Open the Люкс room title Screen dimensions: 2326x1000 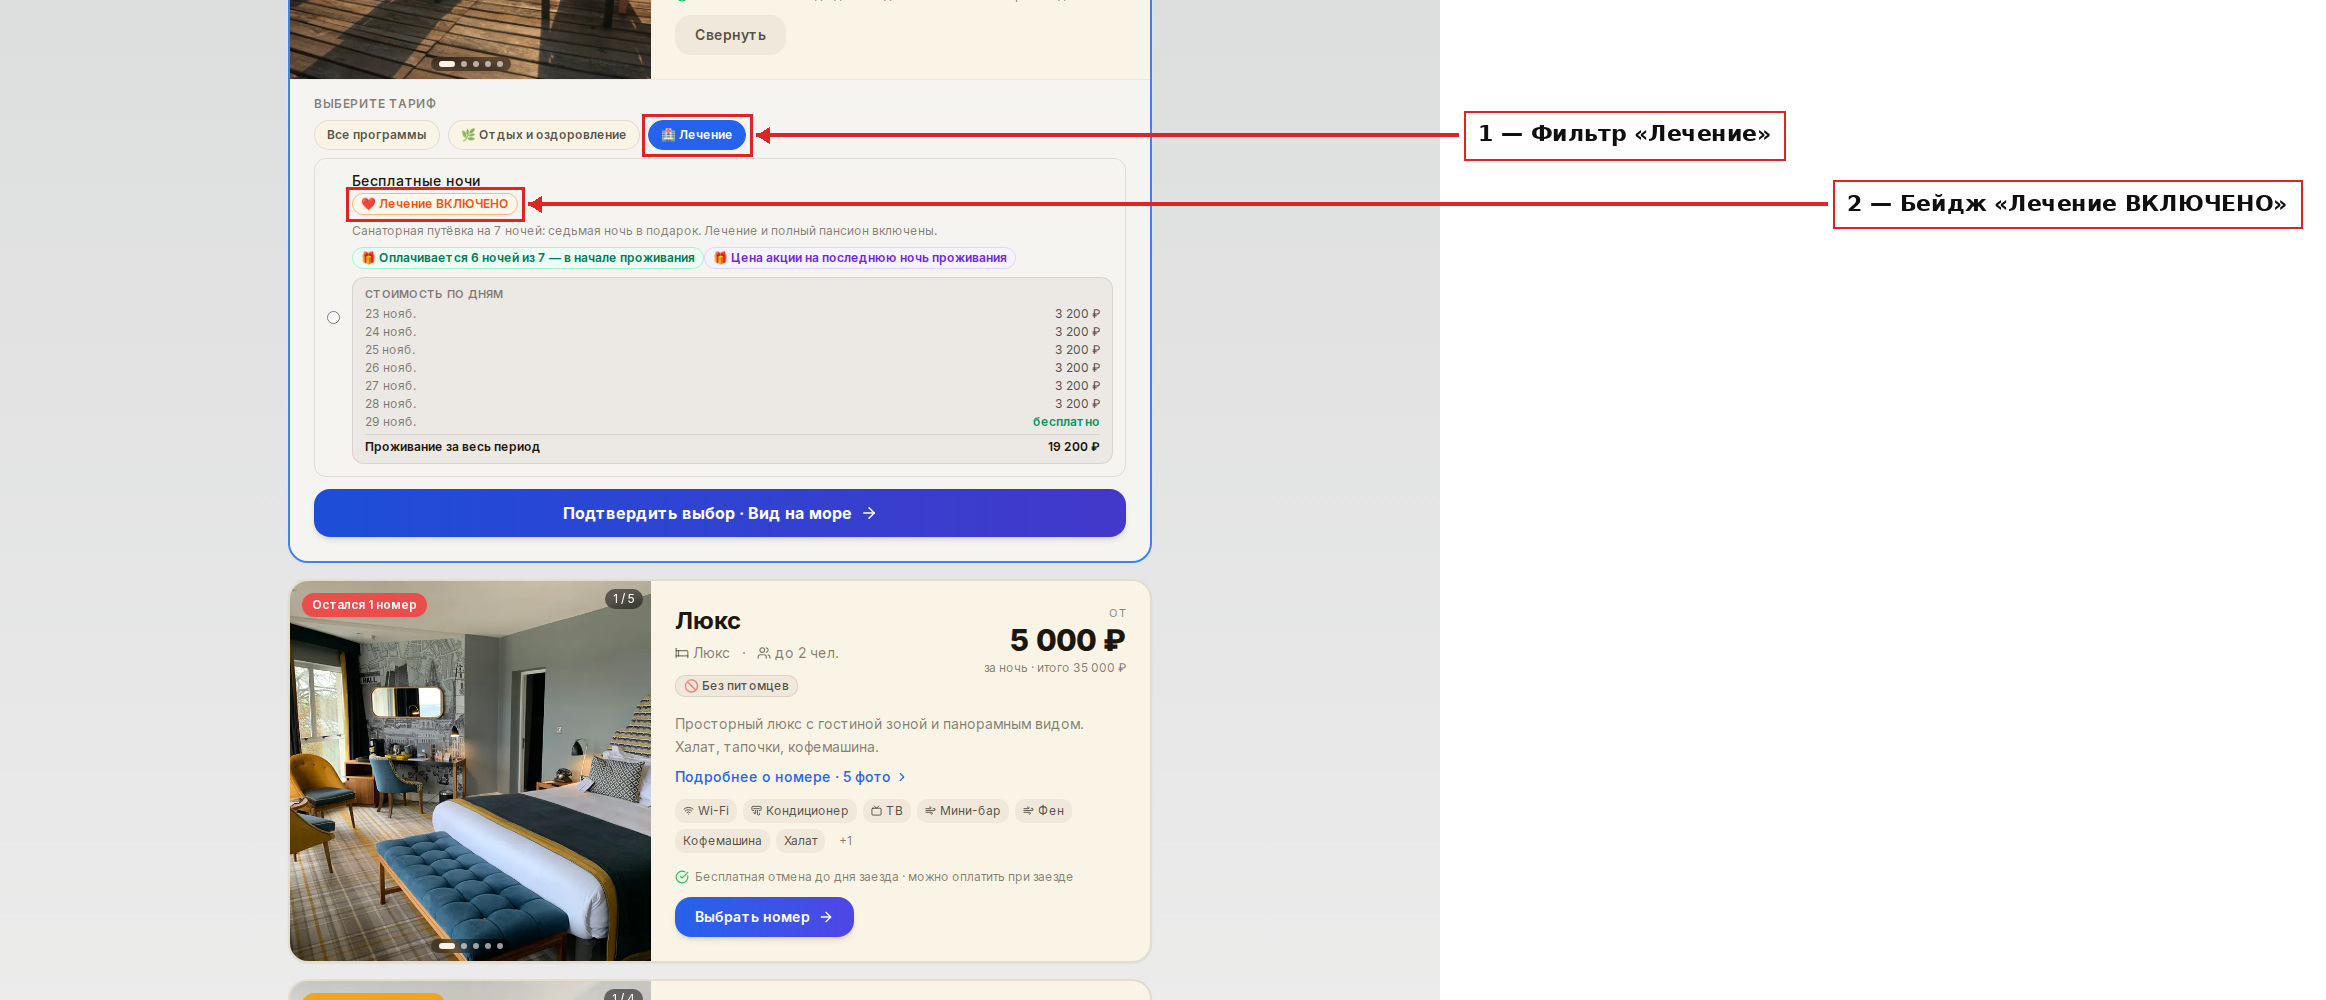coord(708,621)
